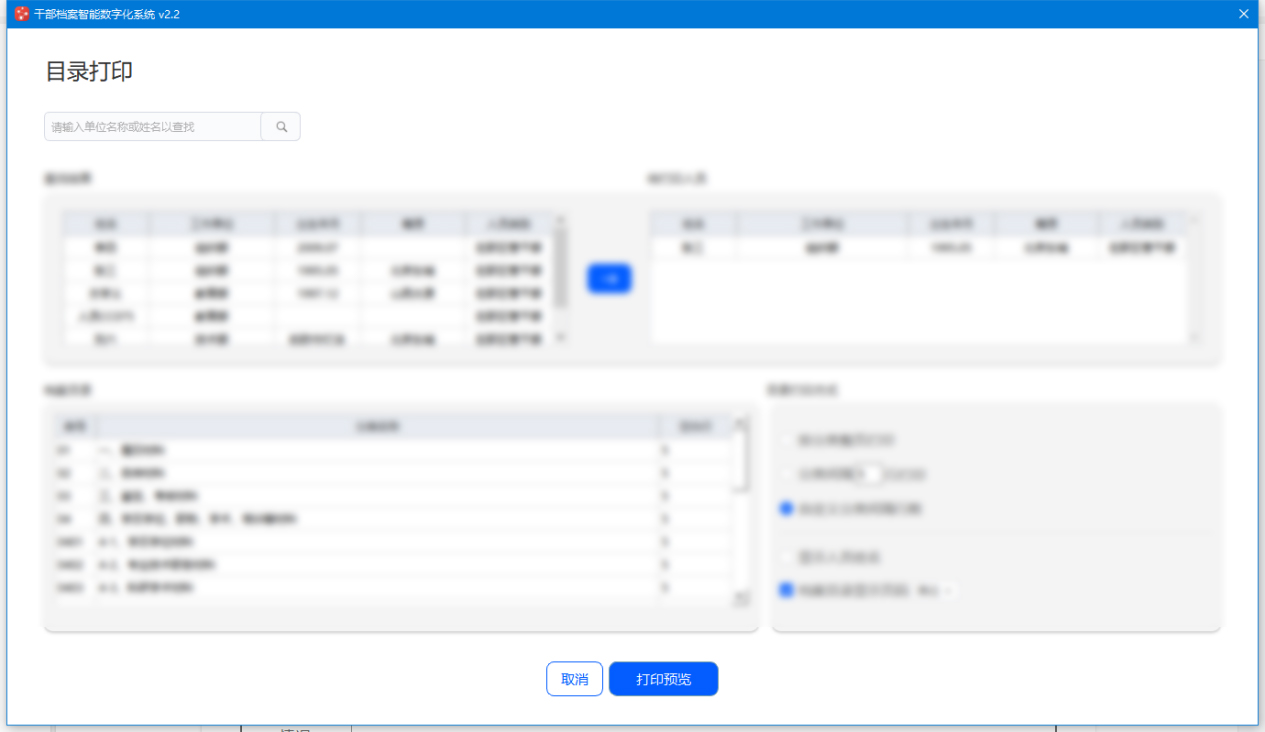
Task: Select the first radio option in print settings
Action: [786, 440]
